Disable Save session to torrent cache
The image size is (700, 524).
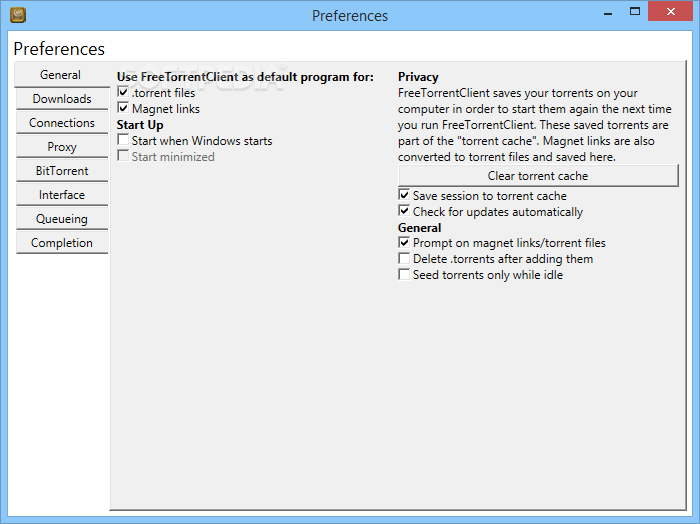pos(404,195)
